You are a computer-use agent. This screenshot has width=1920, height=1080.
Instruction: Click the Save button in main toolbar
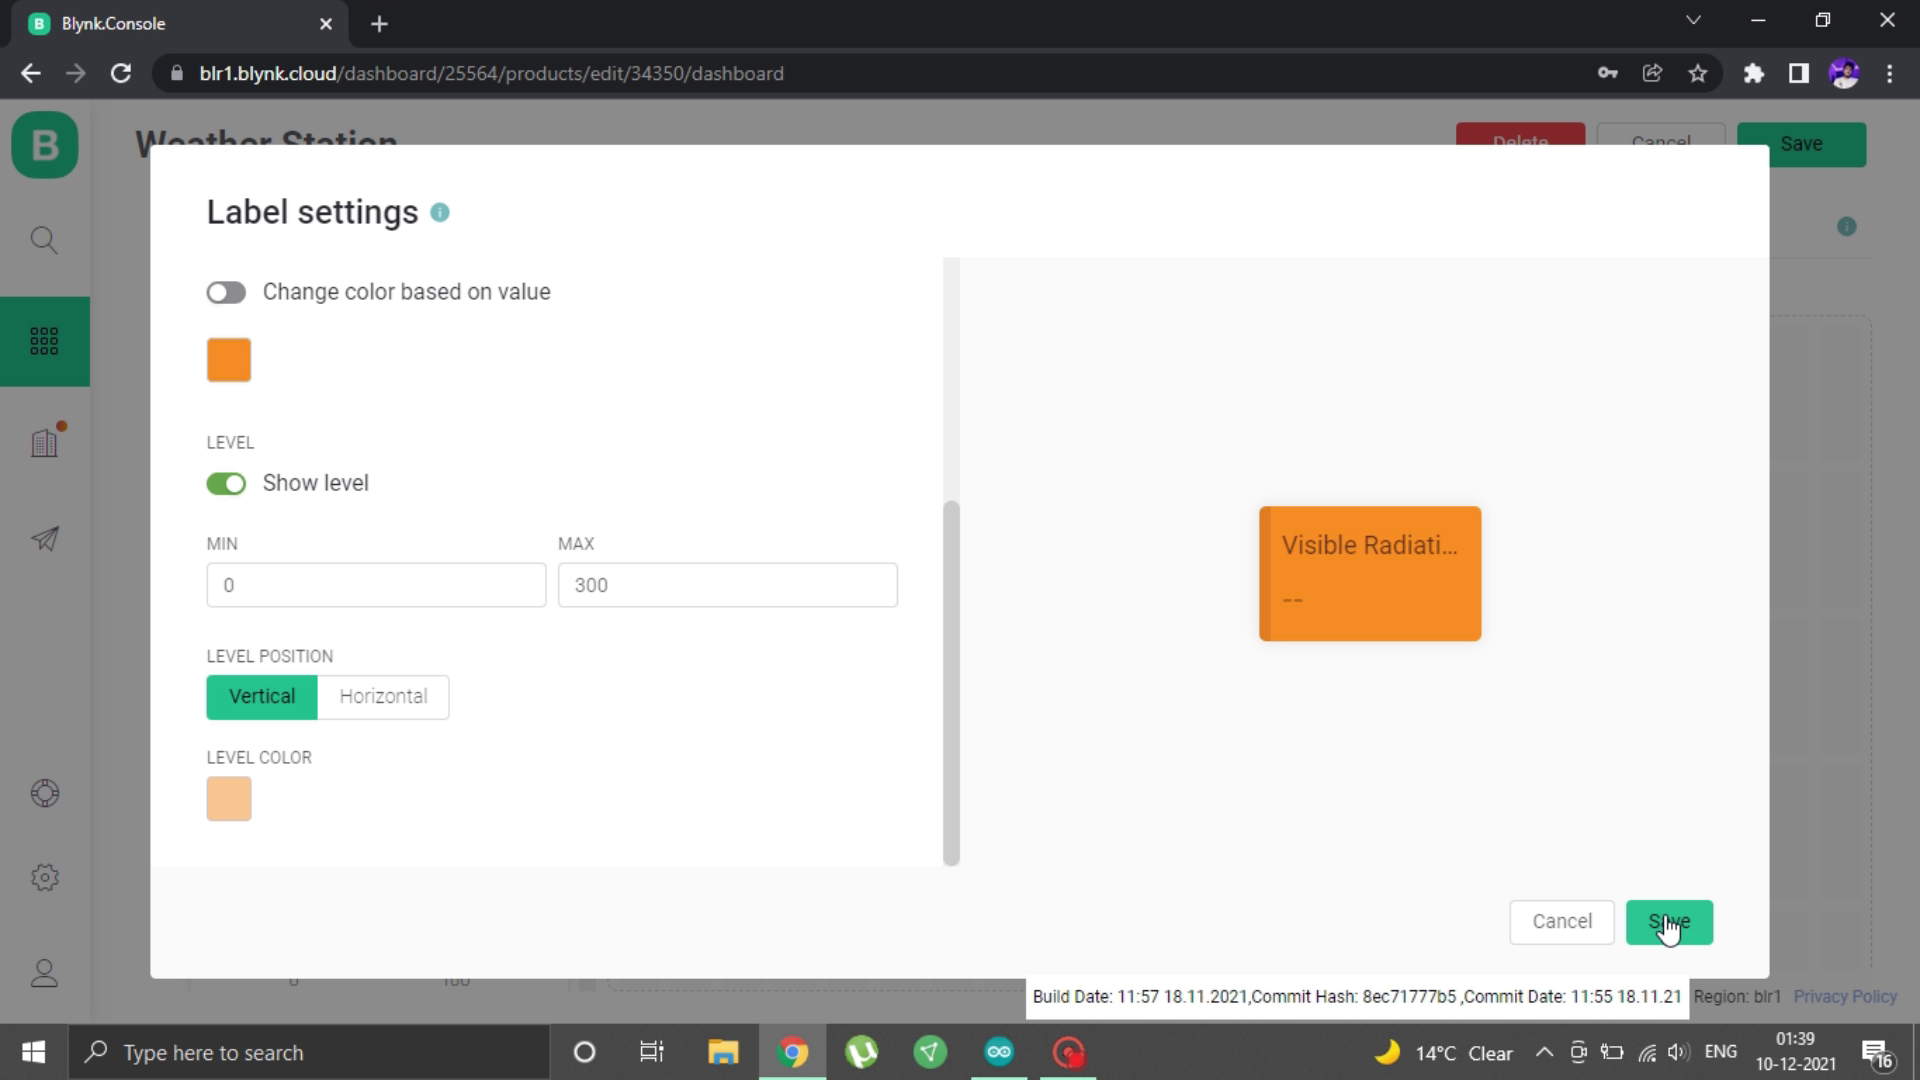[1803, 144]
